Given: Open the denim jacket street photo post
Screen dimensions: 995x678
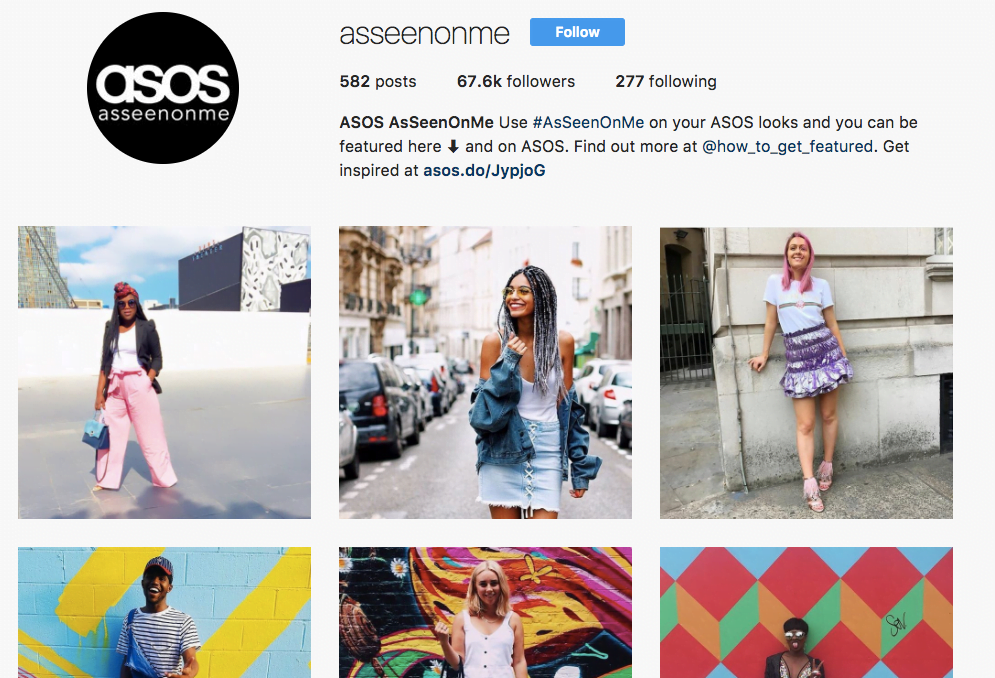Looking at the screenshot, I should (485, 373).
